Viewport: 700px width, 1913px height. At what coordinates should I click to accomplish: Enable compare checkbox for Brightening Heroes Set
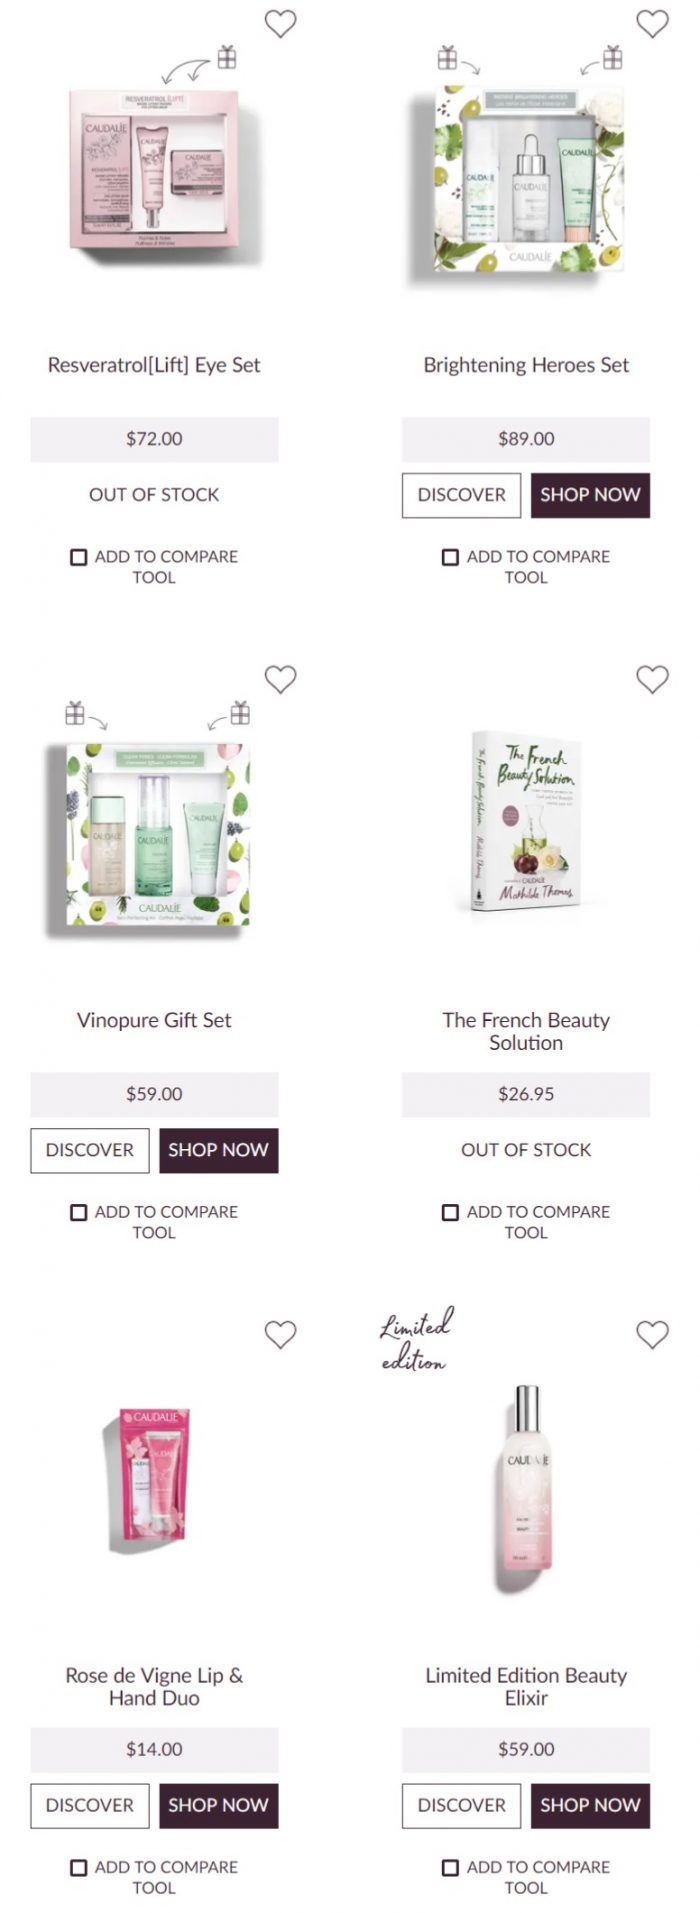pyautogui.click(x=450, y=557)
